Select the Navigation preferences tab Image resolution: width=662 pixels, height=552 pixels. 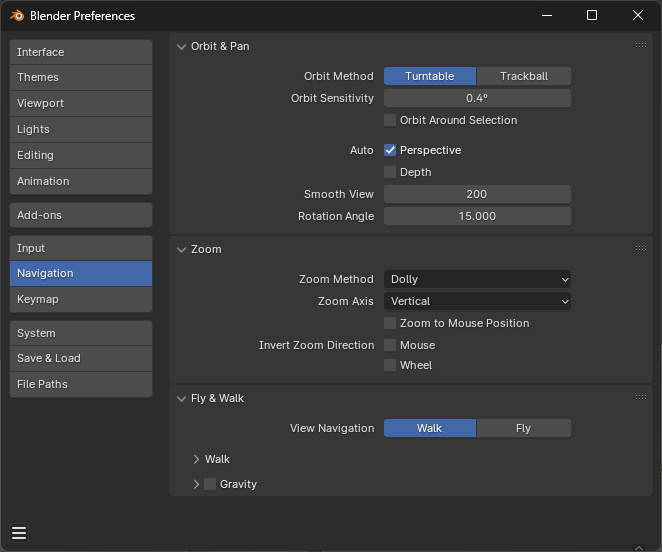[81, 273]
